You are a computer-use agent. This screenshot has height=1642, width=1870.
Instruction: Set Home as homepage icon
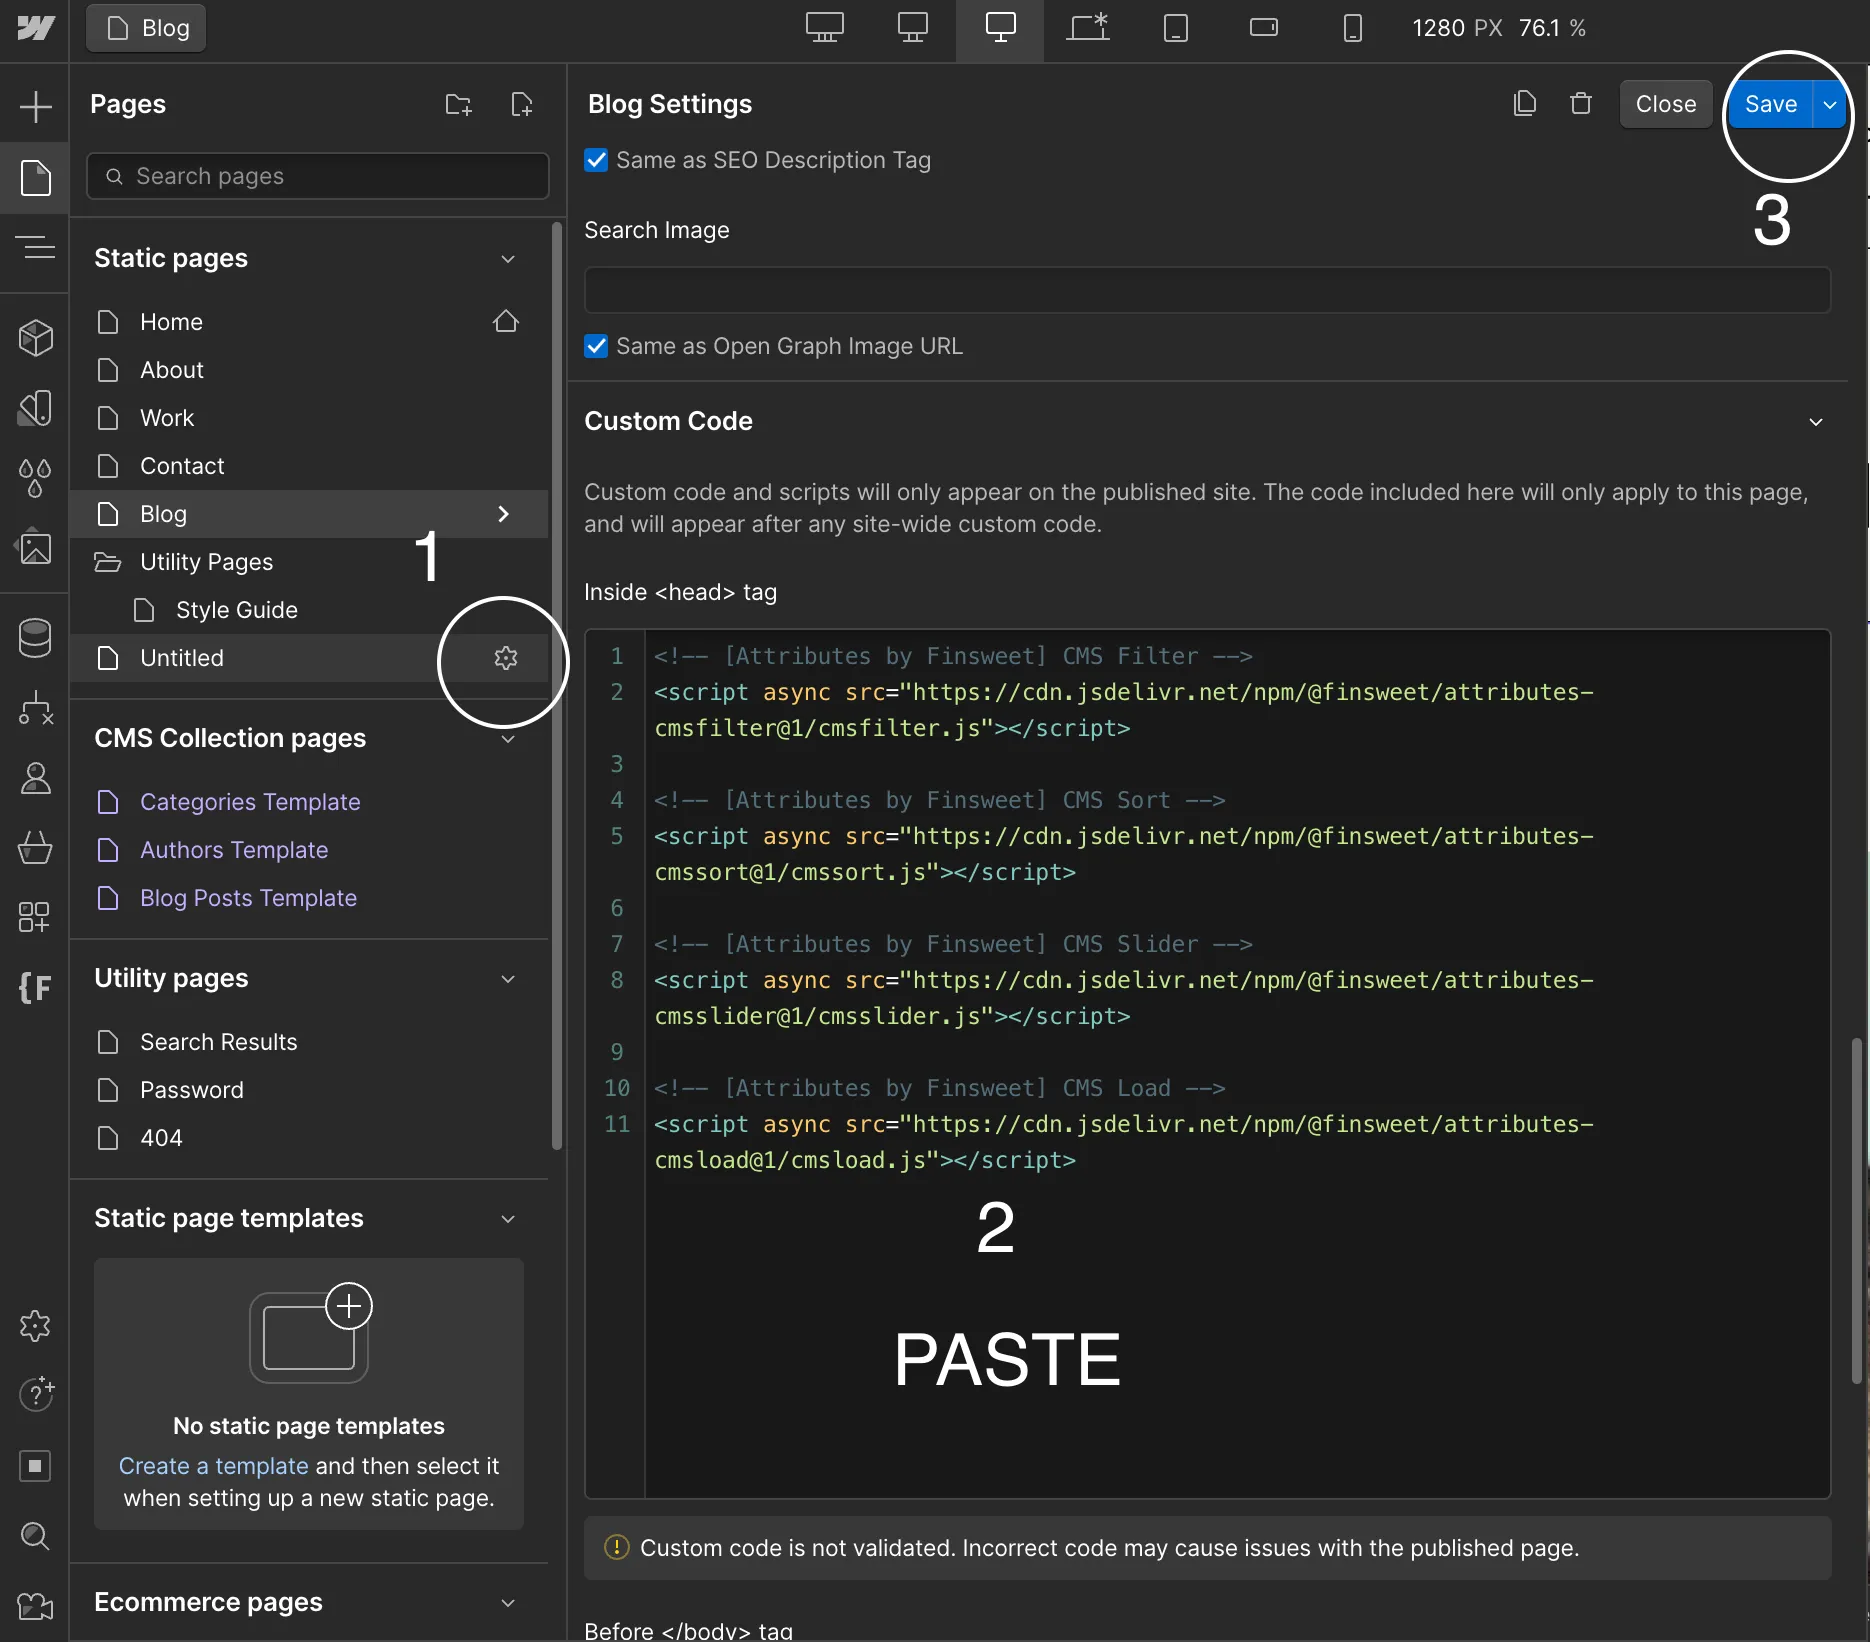506,321
